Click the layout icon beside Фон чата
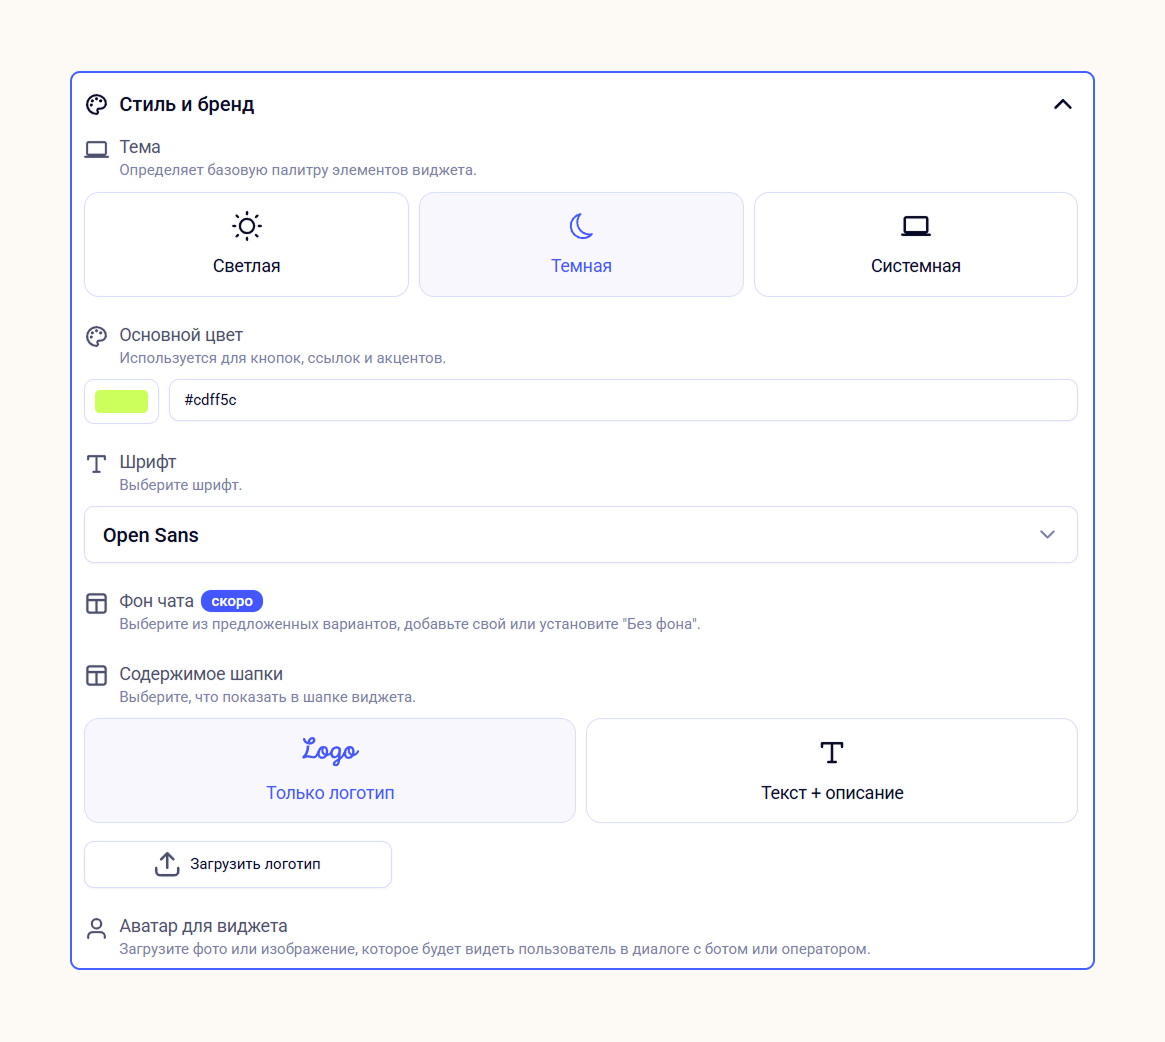This screenshot has height=1042, width=1165. 97,603
